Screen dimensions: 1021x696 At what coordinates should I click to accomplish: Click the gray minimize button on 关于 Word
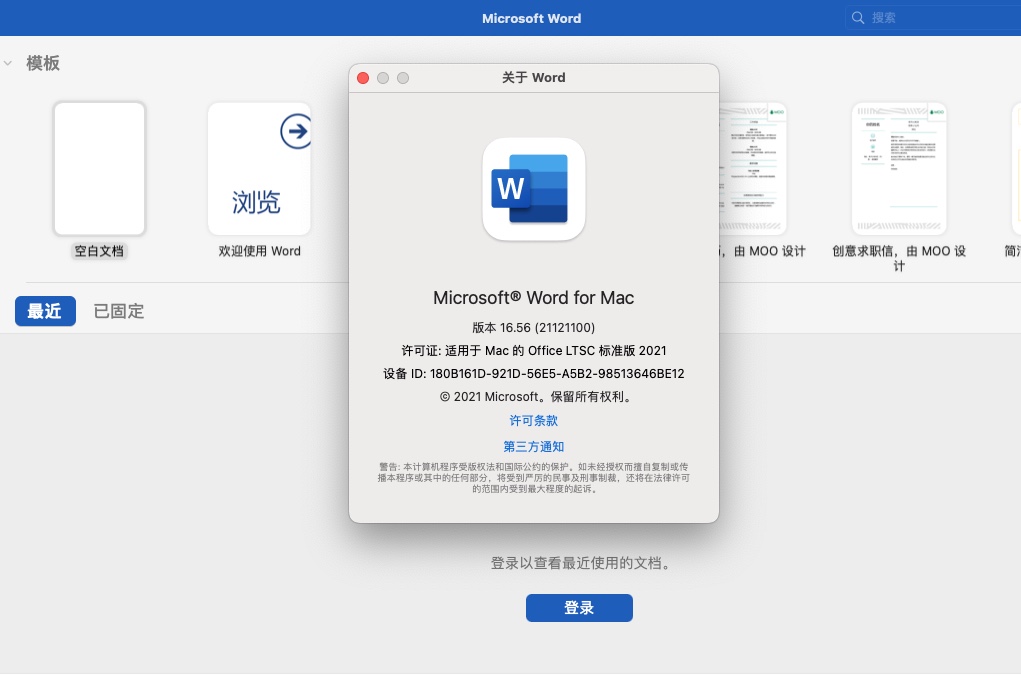click(x=383, y=78)
